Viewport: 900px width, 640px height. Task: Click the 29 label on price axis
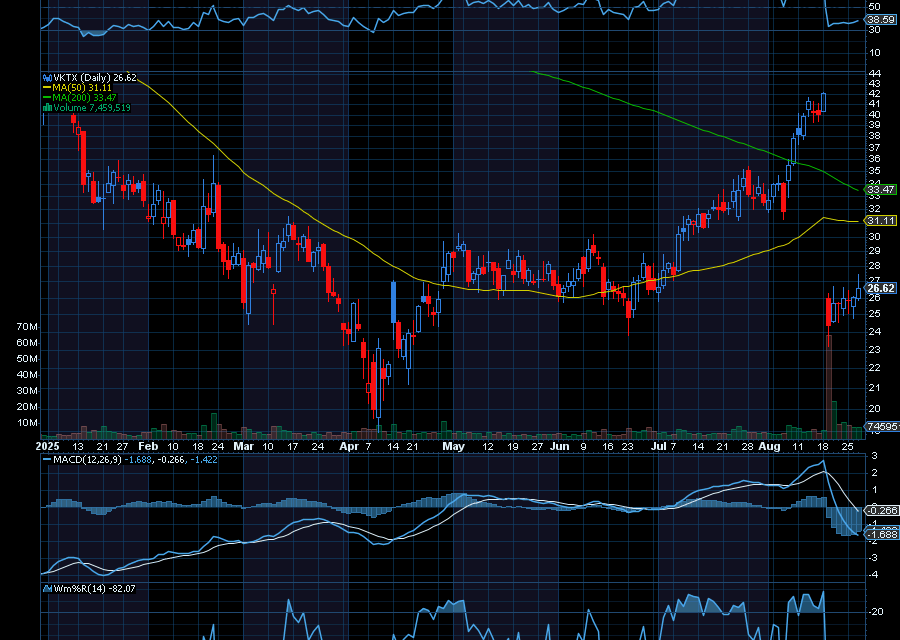pos(874,251)
